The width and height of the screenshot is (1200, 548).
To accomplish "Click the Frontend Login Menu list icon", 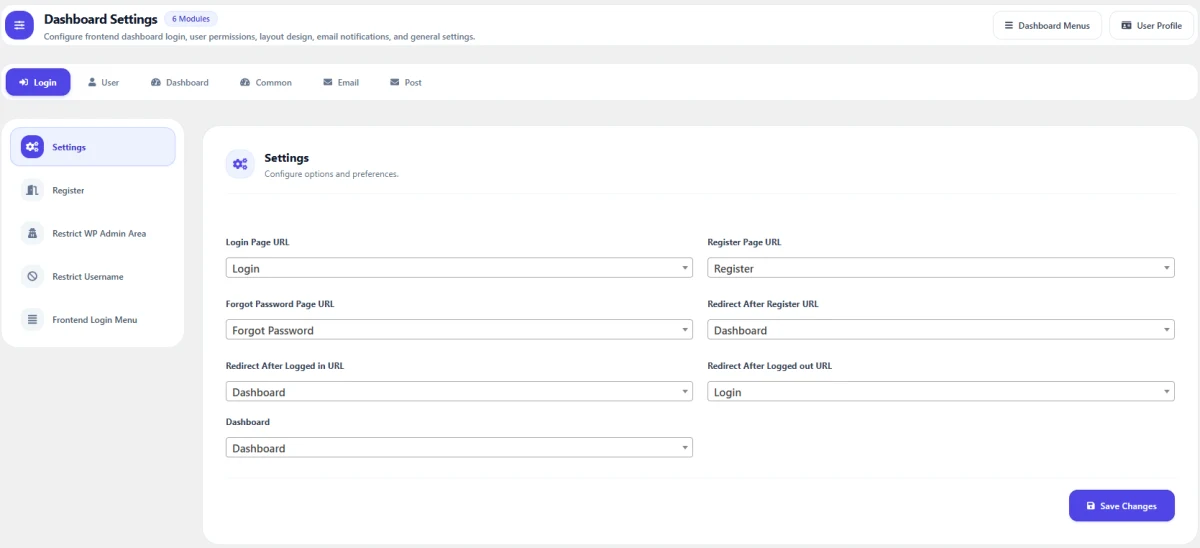I will point(33,319).
